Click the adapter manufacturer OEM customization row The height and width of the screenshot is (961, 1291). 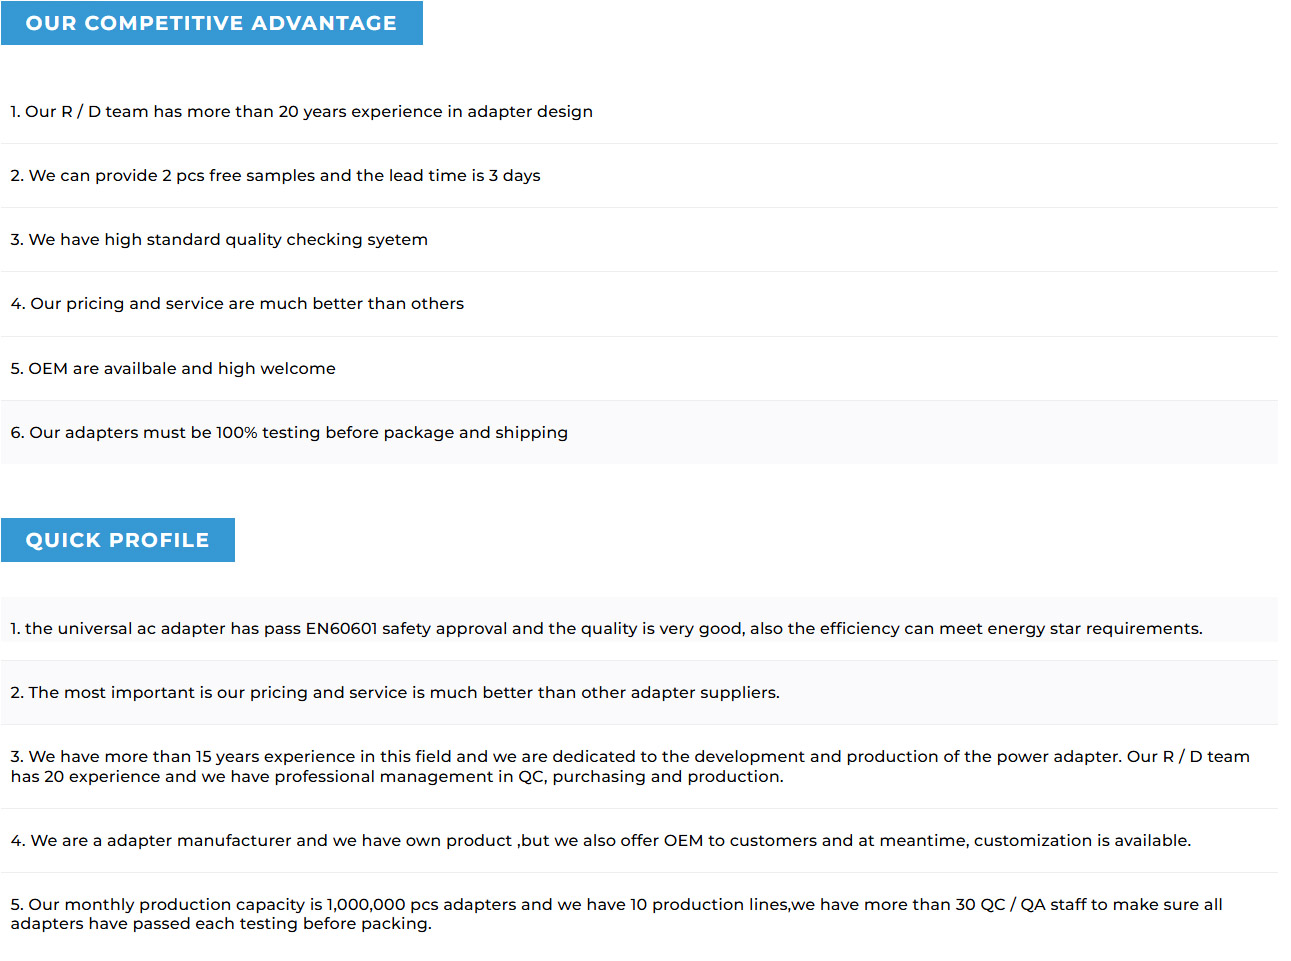pos(639,841)
